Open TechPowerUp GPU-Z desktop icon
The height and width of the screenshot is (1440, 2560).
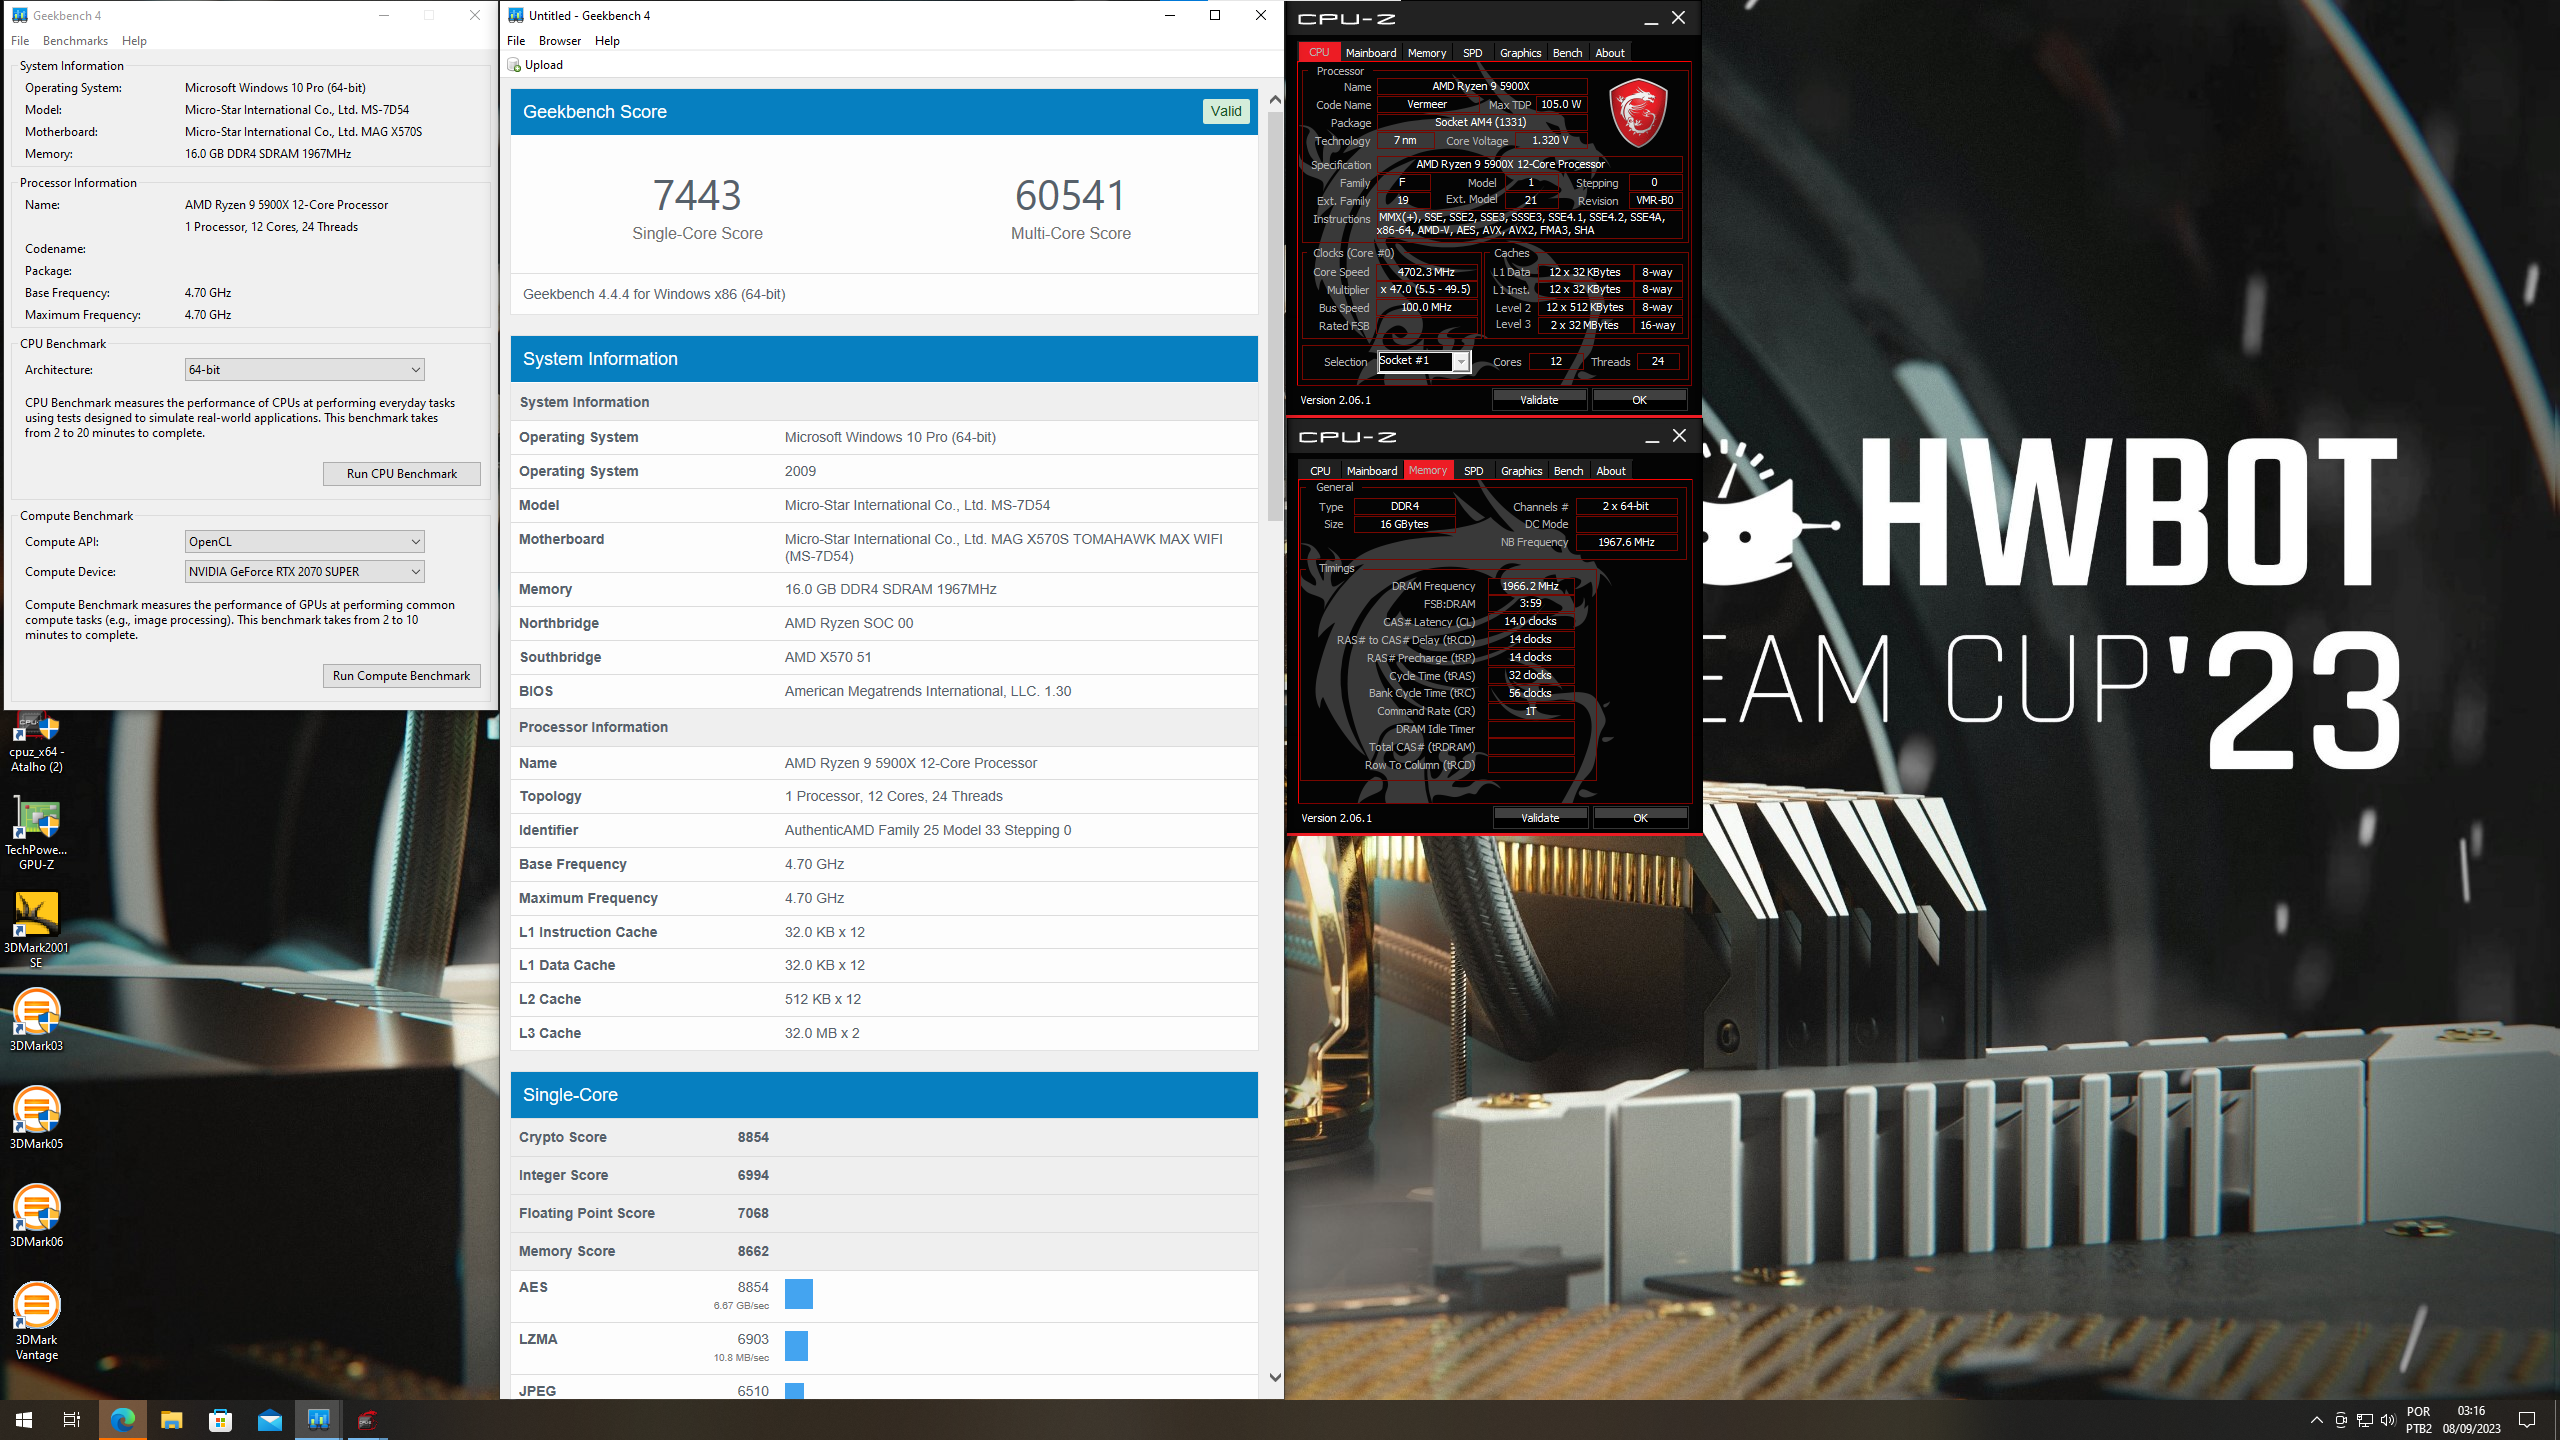[36, 834]
